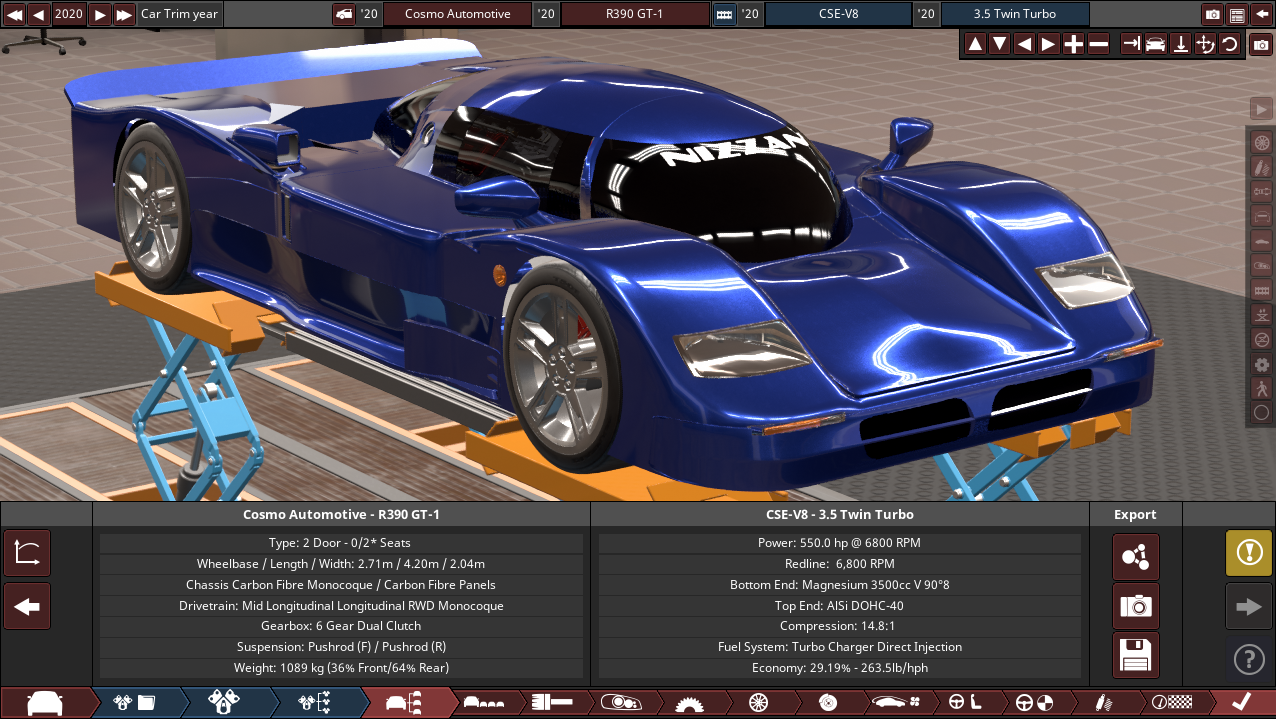Screen dimensions: 1276x719
Task: Open the wheels and tyres tab
Action: point(758,702)
